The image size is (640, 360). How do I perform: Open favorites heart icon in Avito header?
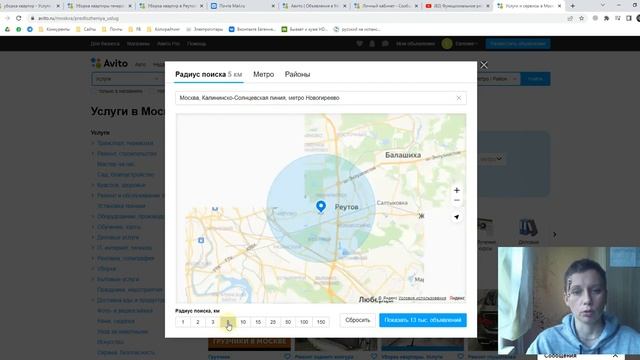point(360,43)
